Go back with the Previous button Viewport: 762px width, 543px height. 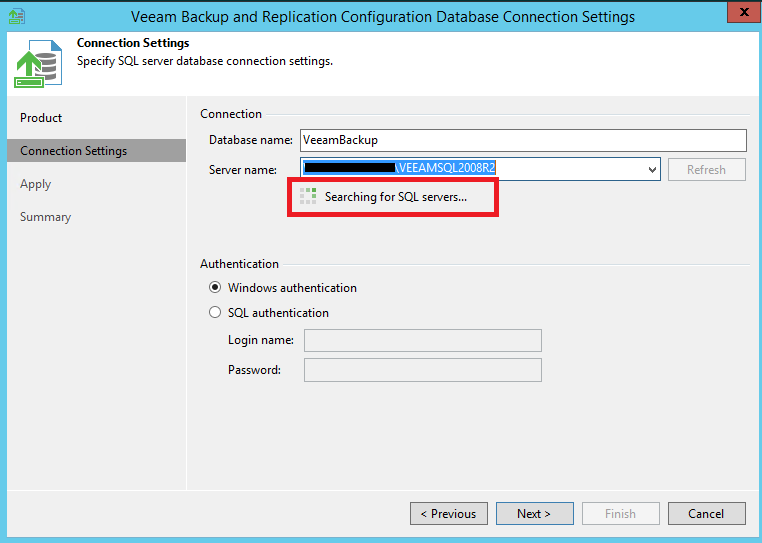coord(449,513)
